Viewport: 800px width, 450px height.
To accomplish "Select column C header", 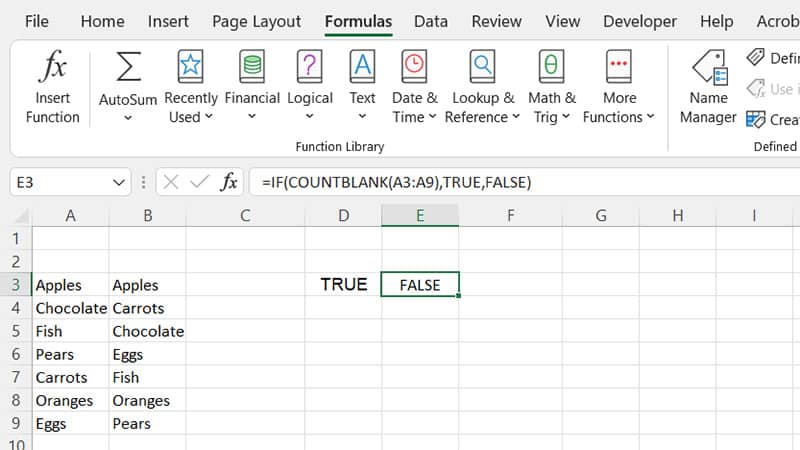I will click(x=245, y=216).
